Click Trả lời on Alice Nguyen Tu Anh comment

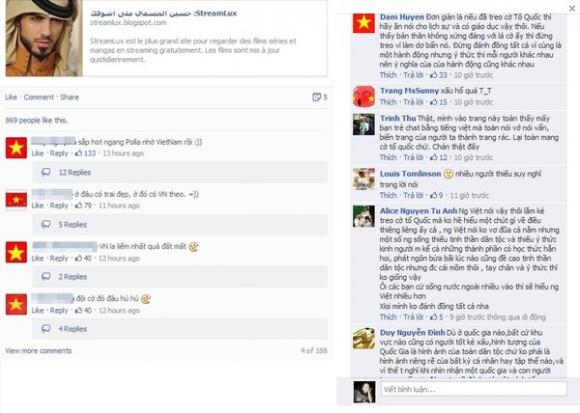pyautogui.click(x=413, y=317)
